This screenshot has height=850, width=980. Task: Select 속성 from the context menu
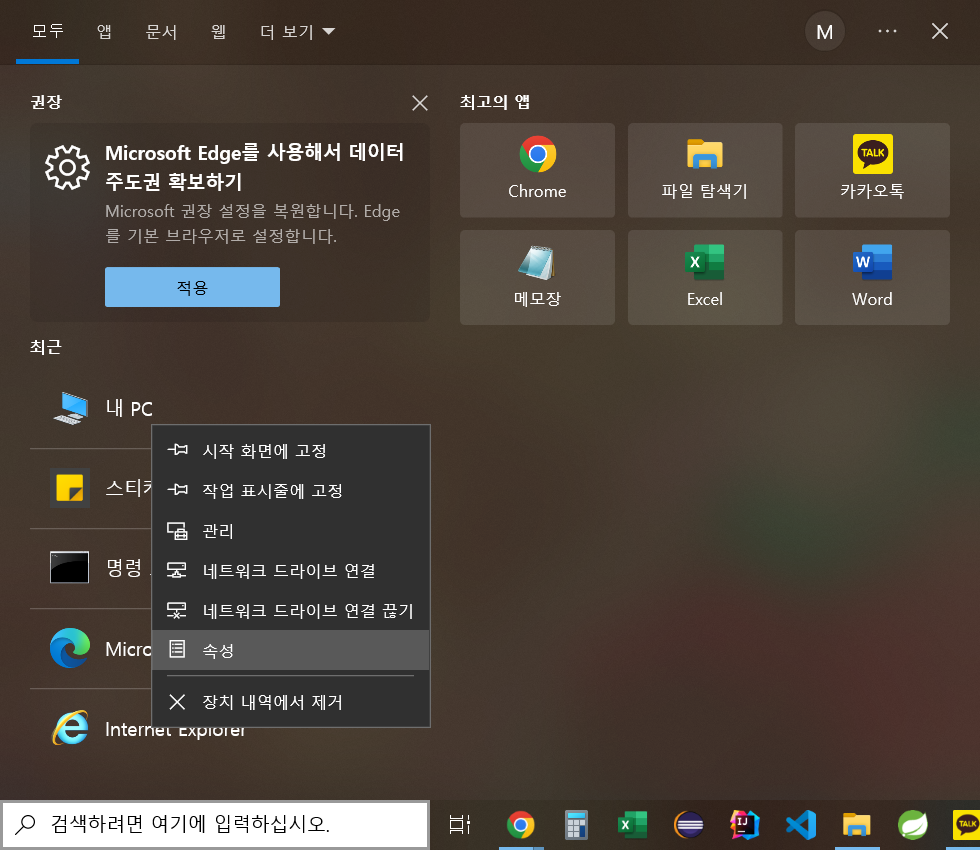coord(291,650)
